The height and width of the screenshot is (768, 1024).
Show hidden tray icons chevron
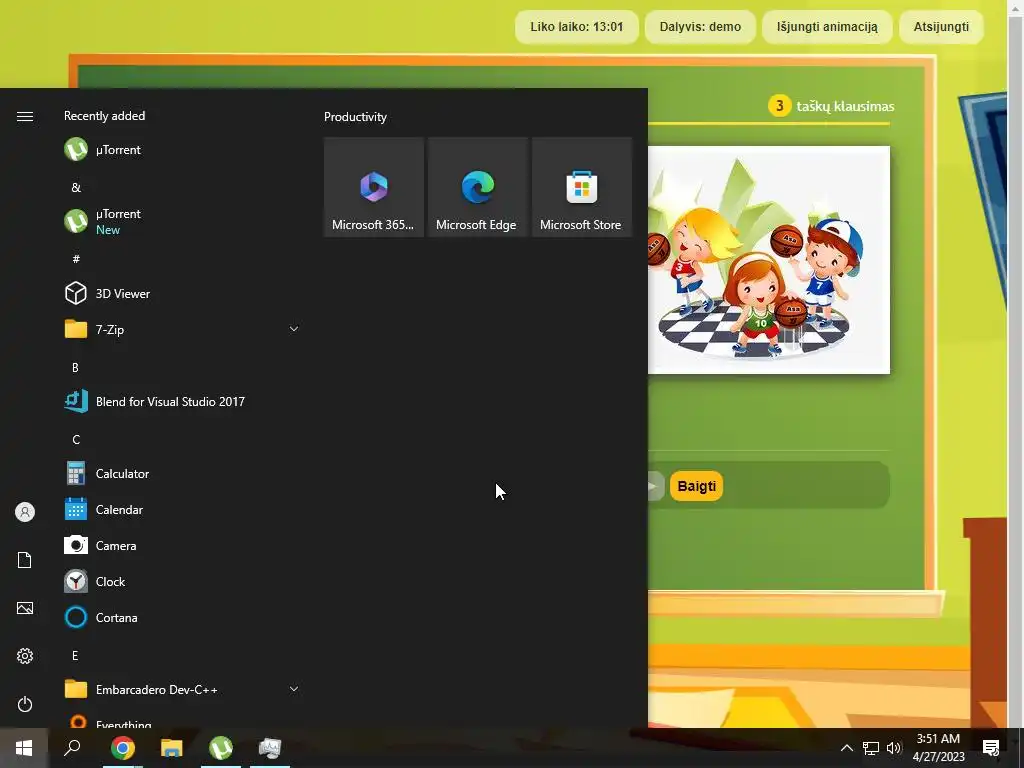pyautogui.click(x=846, y=748)
